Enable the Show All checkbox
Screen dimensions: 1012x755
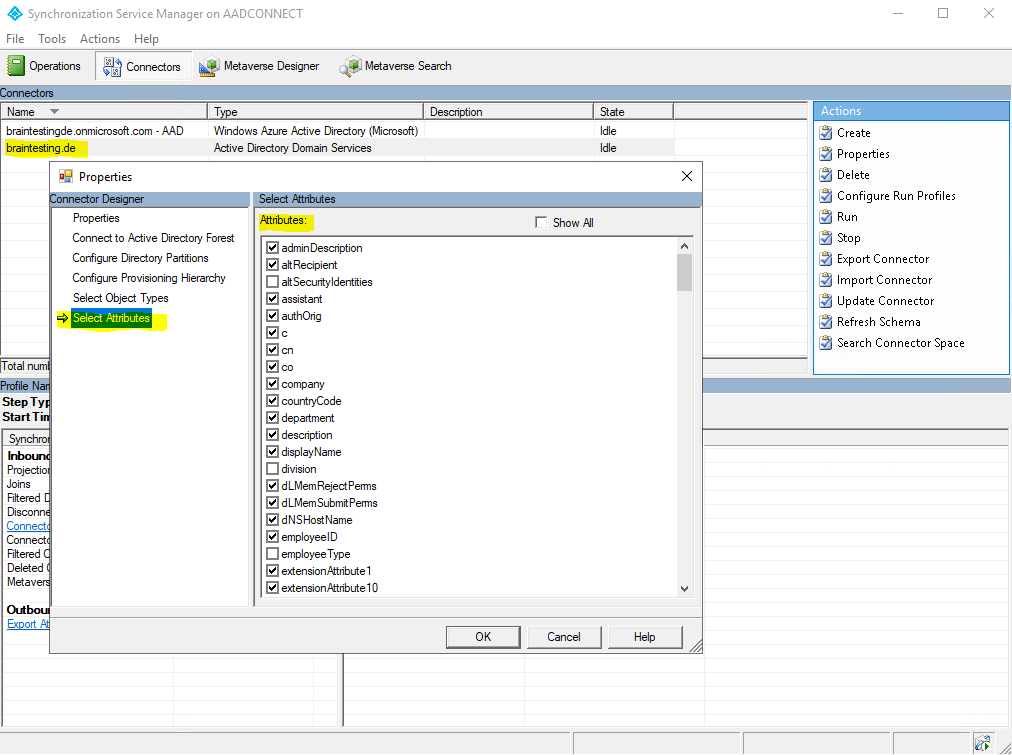coord(541,223)
